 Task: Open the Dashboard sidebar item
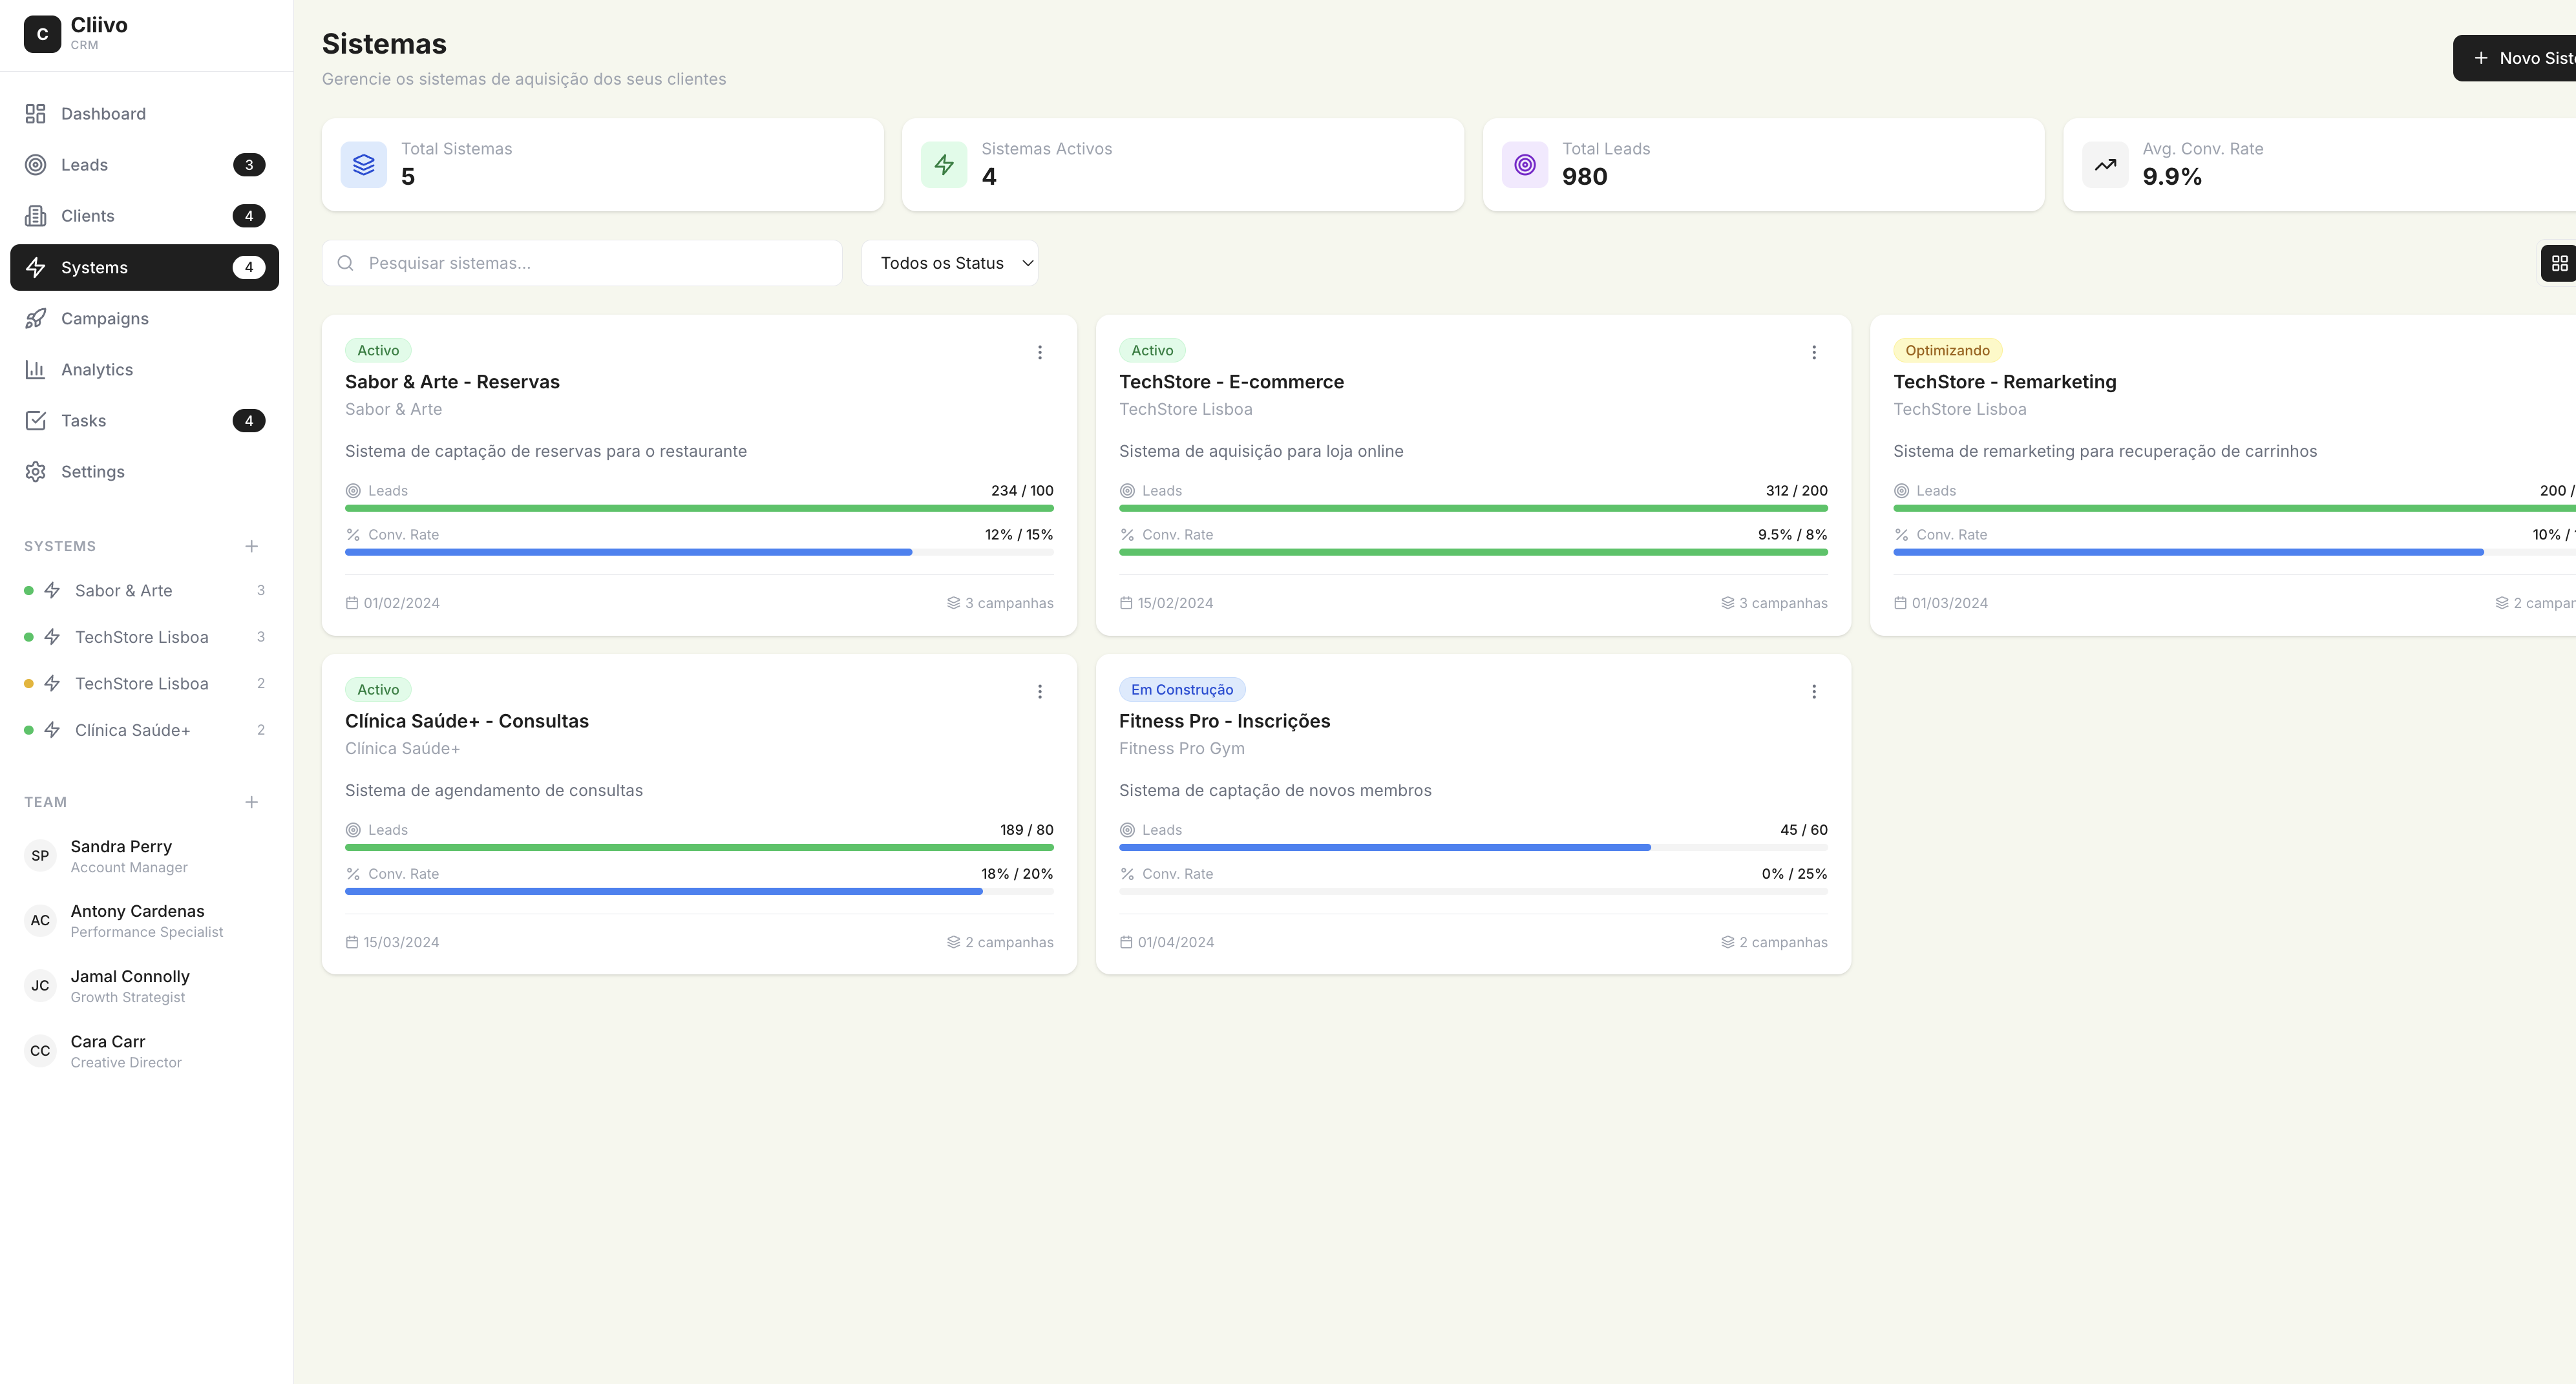click(103, 114)
